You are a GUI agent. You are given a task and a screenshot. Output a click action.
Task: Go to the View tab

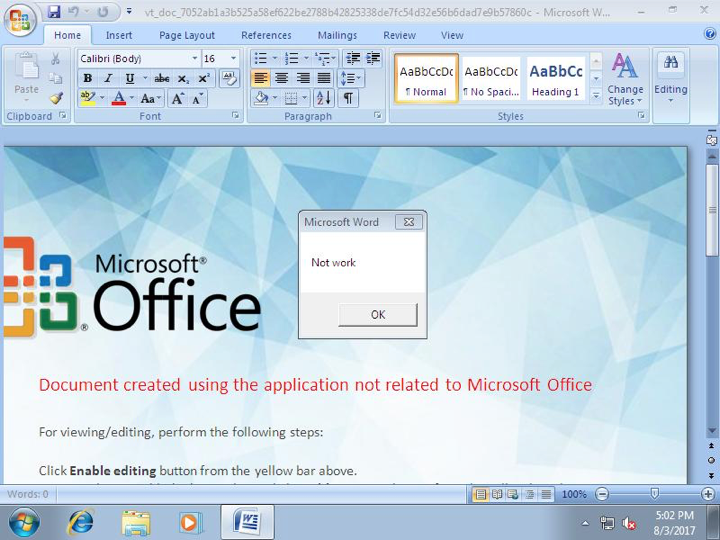click(x=452, y=35)
